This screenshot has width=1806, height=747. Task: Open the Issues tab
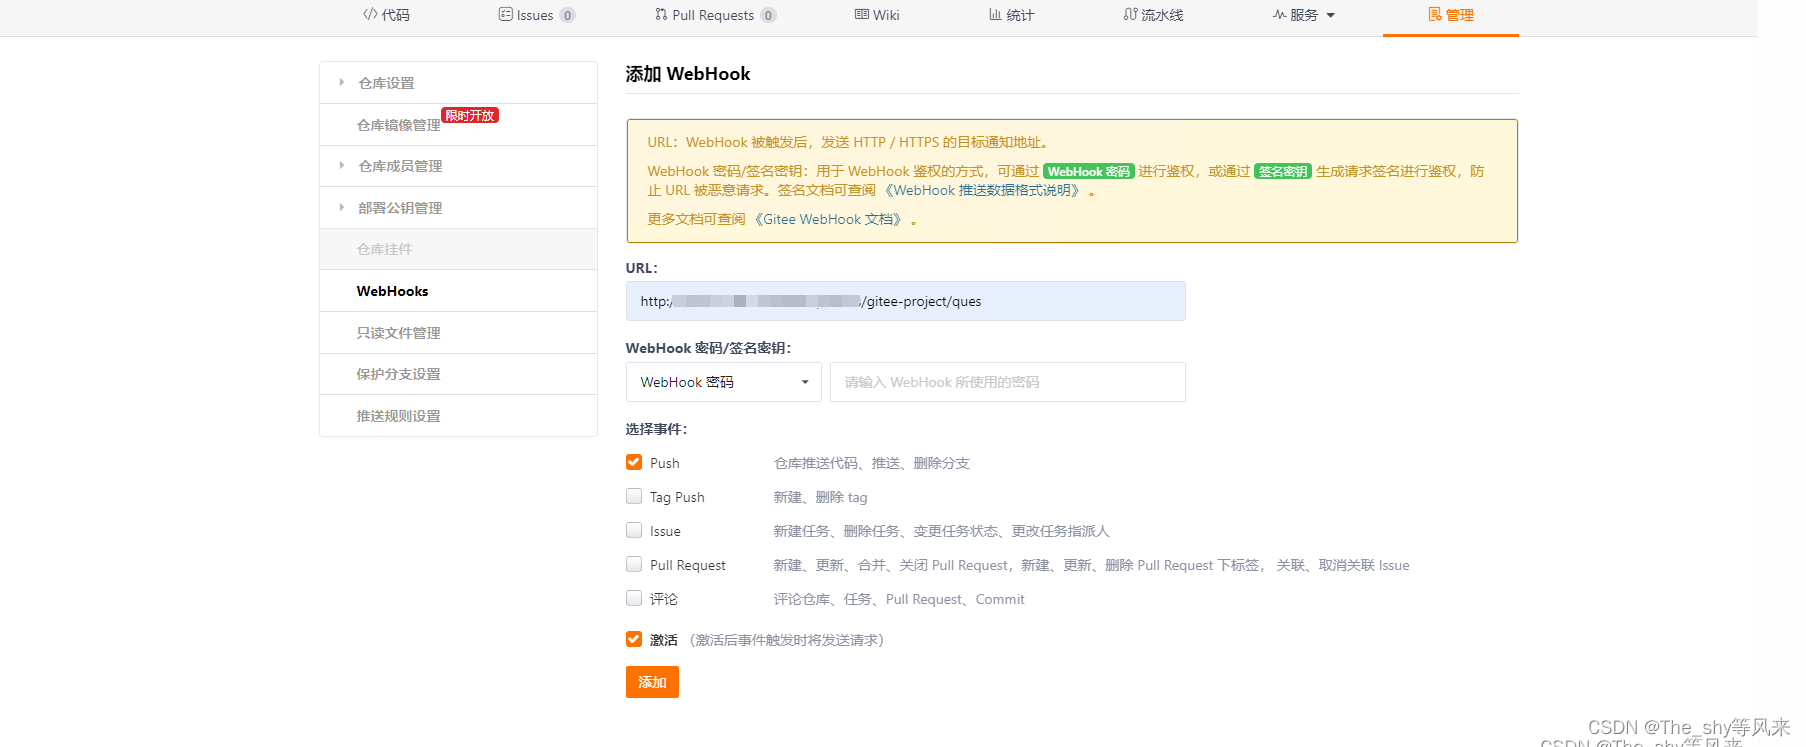536,15
